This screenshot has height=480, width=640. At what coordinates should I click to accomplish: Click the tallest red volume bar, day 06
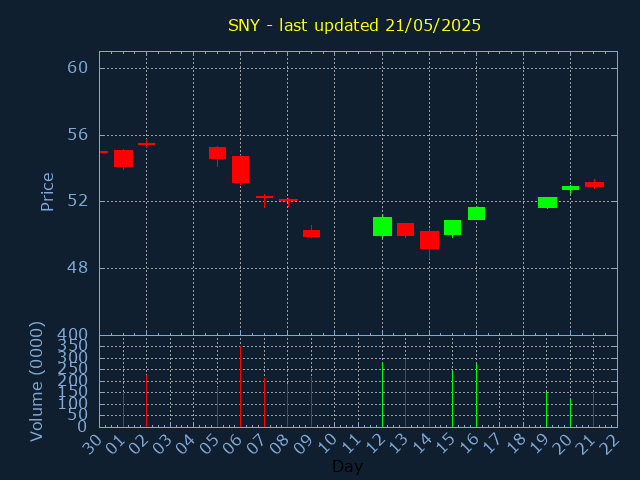(240, 387)
